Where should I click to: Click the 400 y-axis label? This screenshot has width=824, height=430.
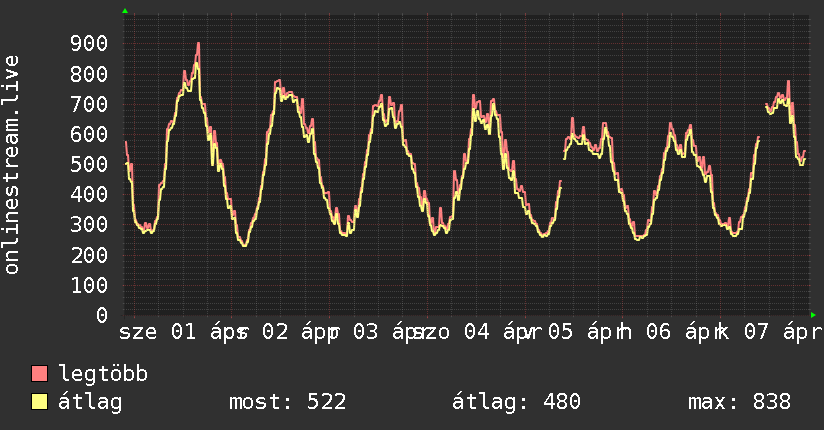tap(89, 194)
